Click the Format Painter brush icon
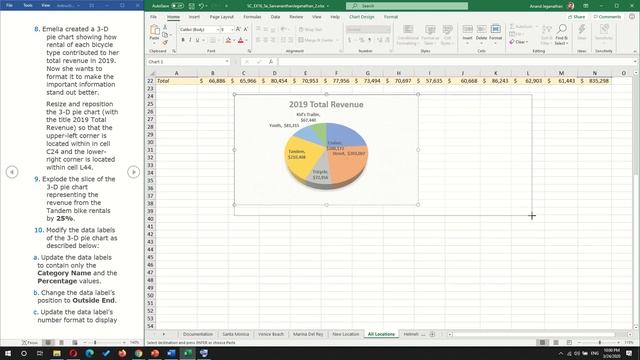The image size is (640, 360). click(165, 42)
